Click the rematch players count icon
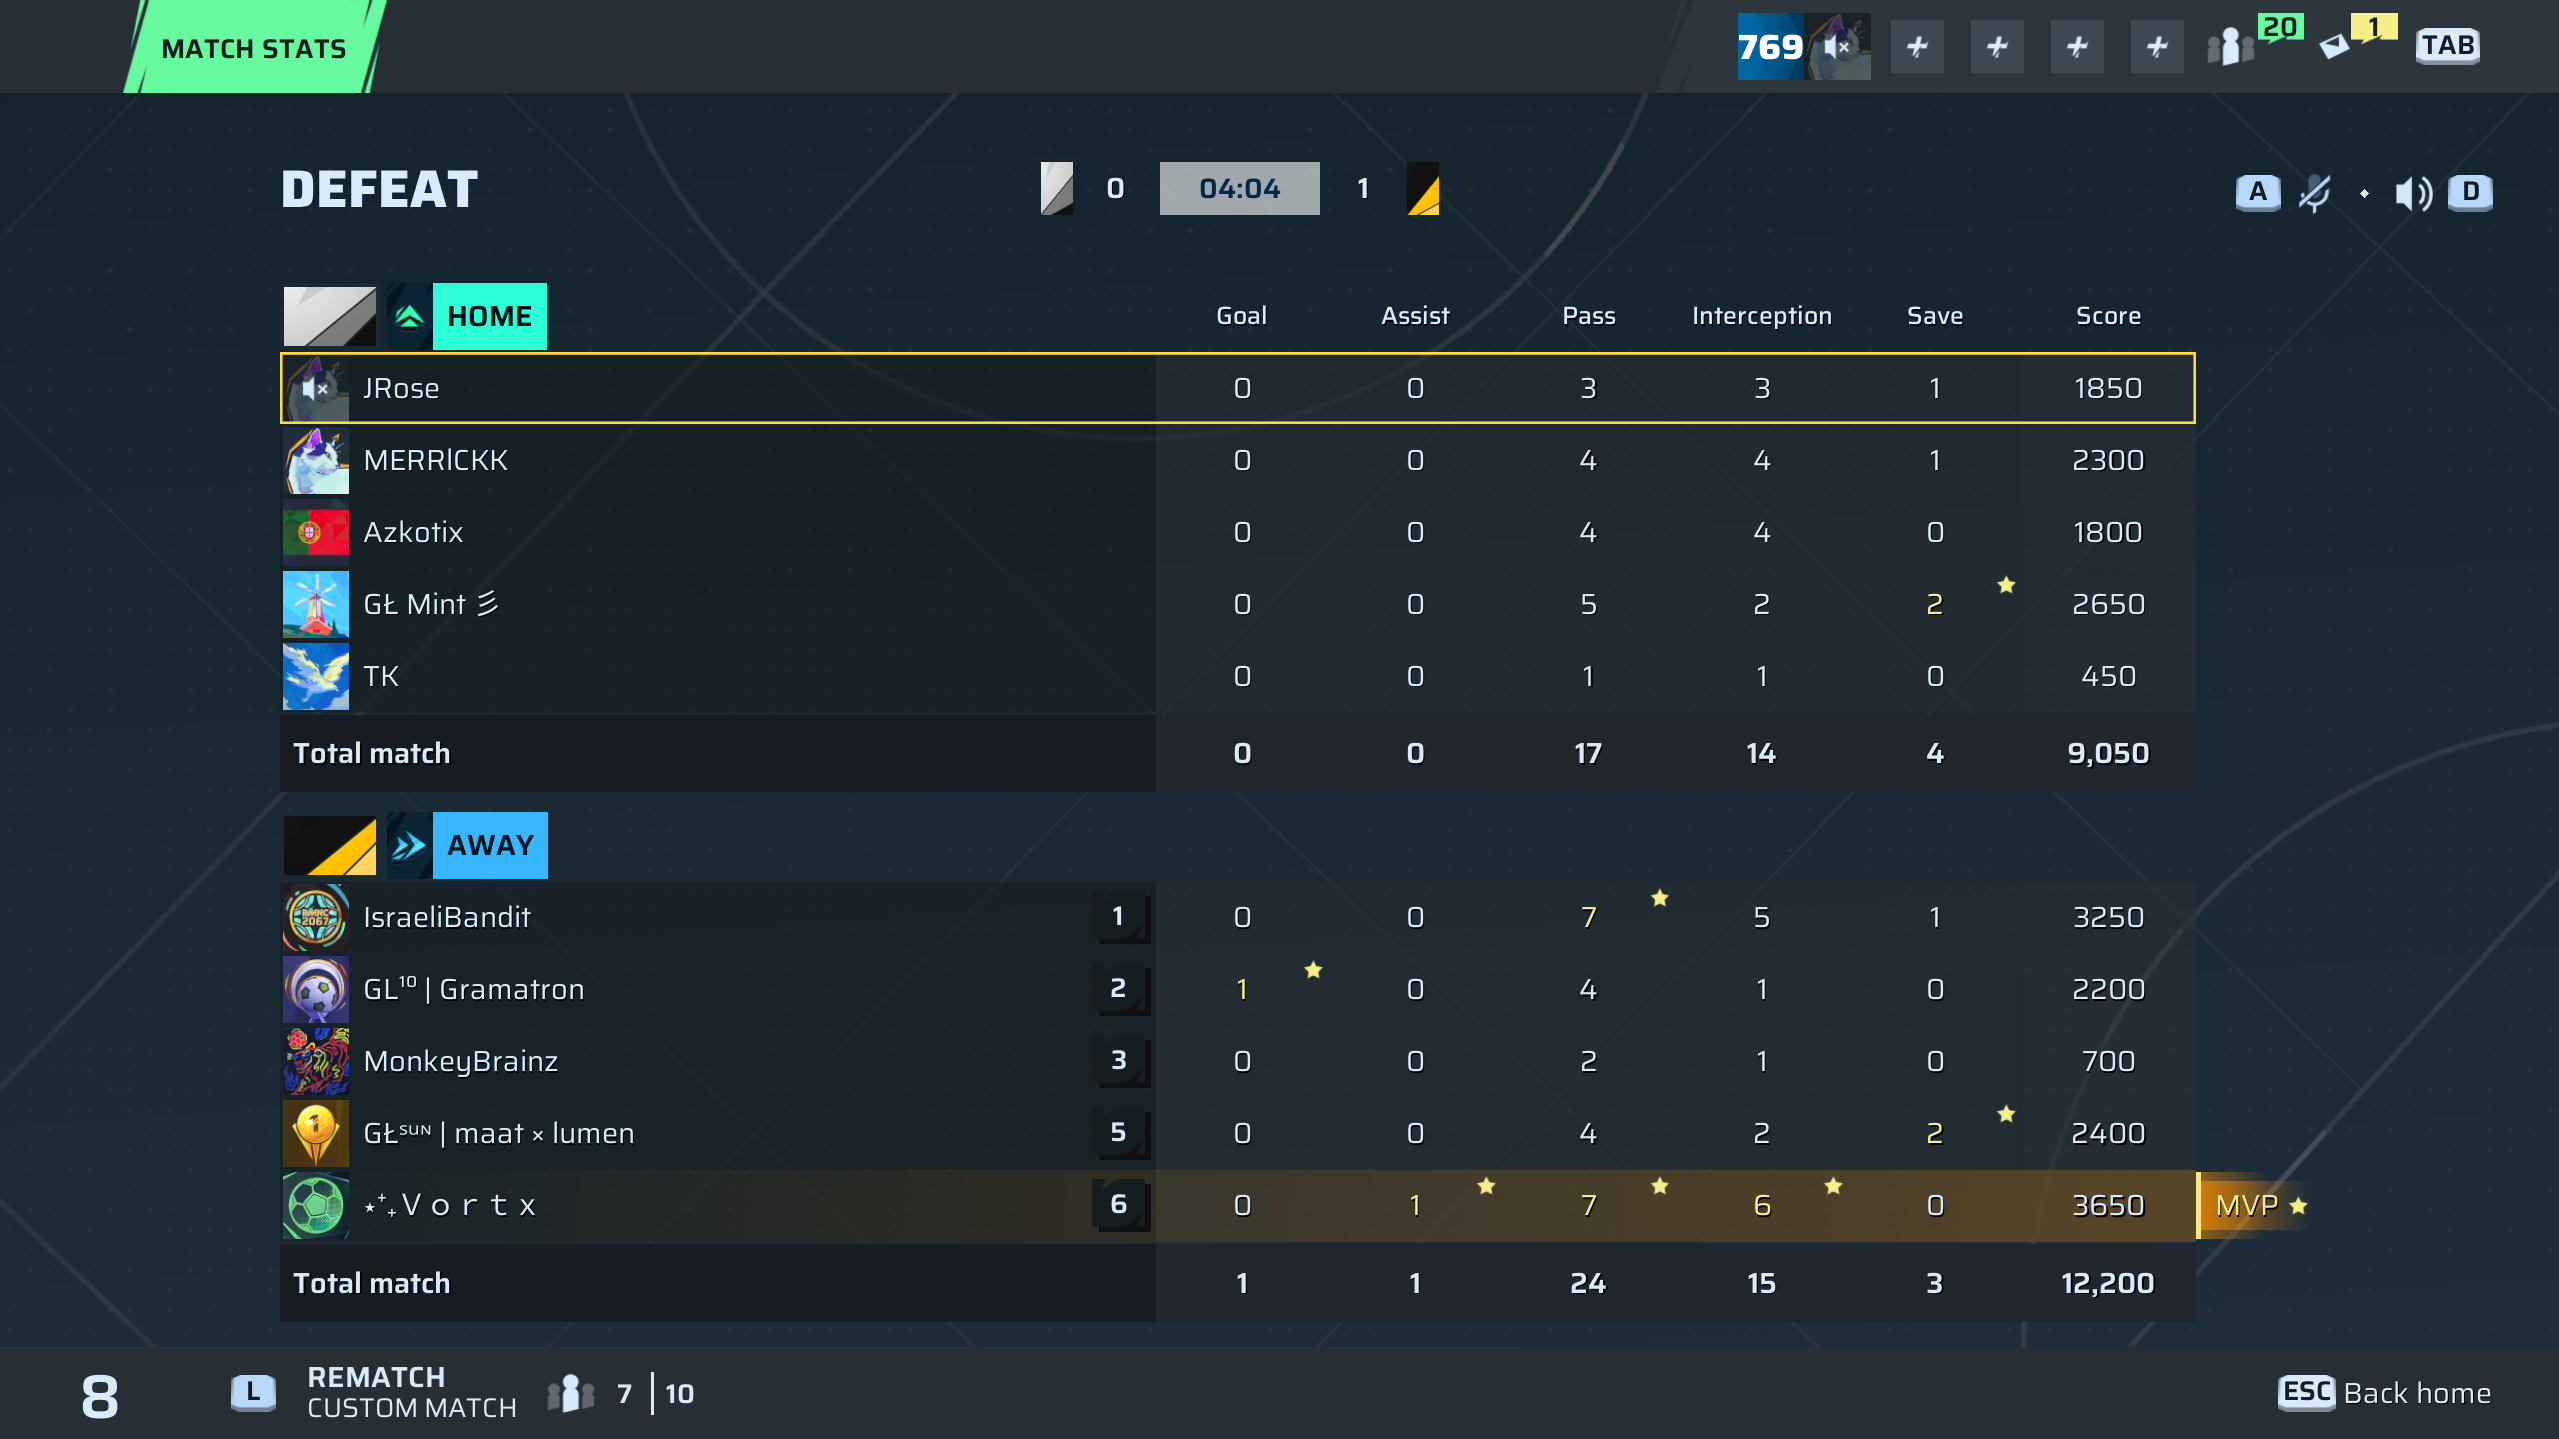The width and height of the screenshot is (2559, 1439). [571, 1393]
